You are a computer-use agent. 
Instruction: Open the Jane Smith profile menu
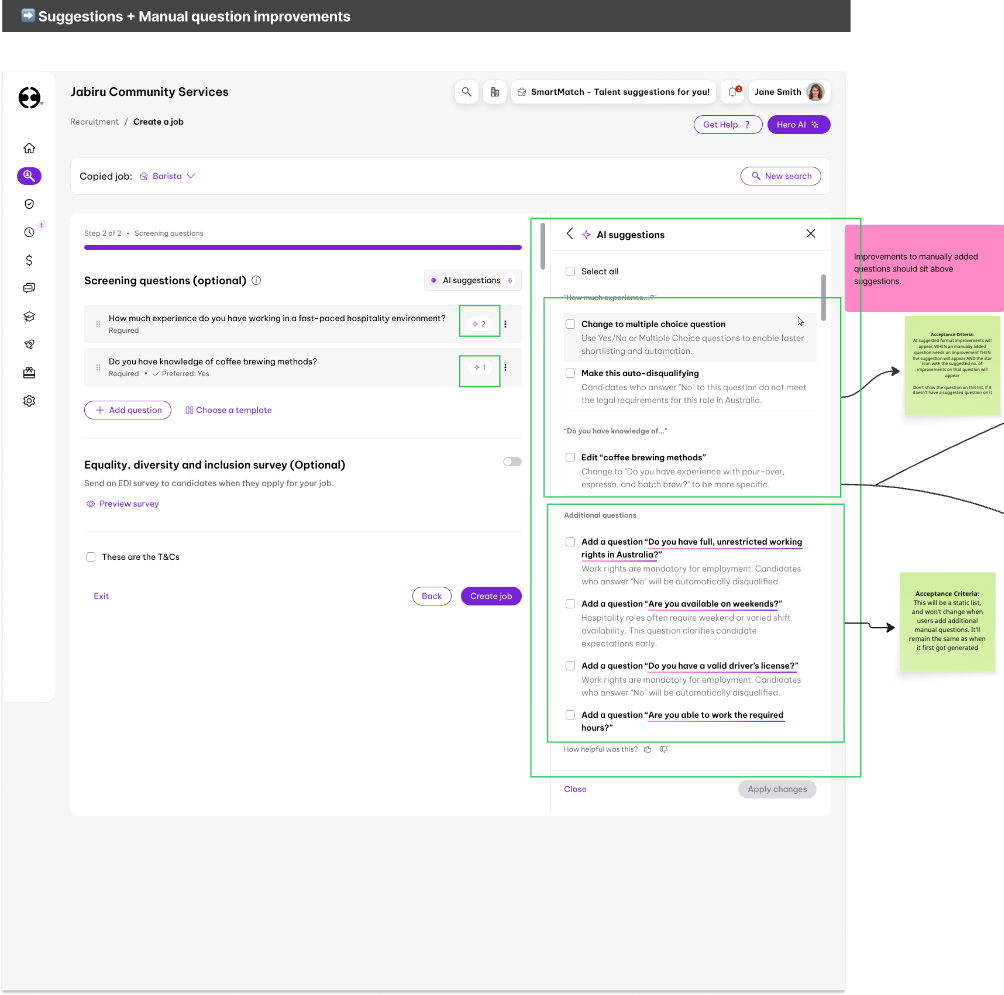pos(789,92)
